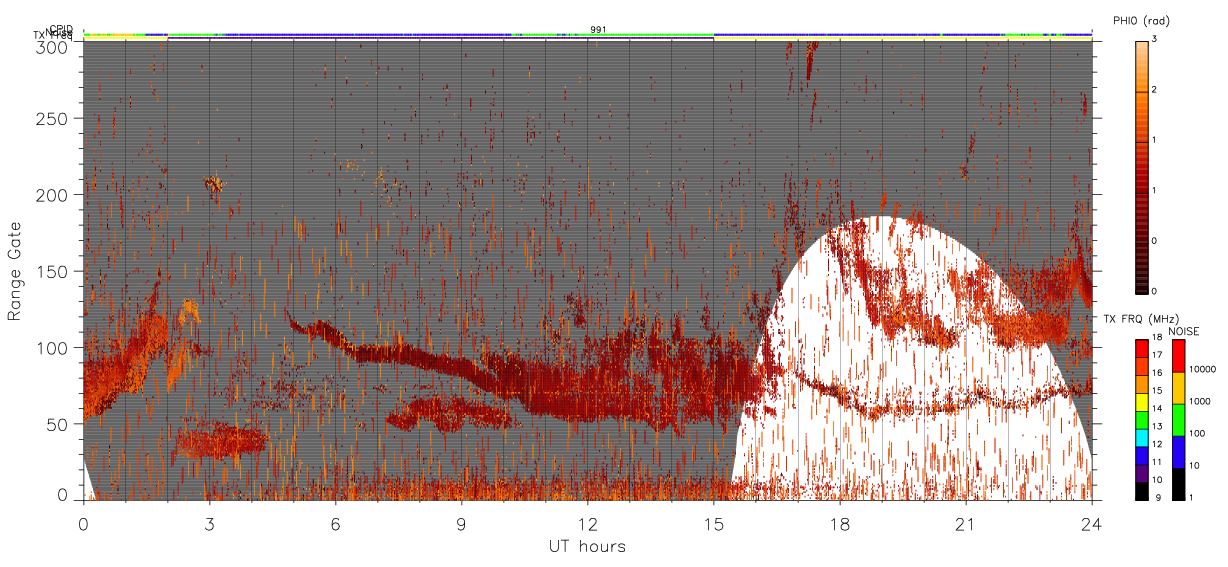Click the TX FRQ legend value 17
Image resolution: width=1228 pixels, height=567 pixels.
pos(1155,355)
